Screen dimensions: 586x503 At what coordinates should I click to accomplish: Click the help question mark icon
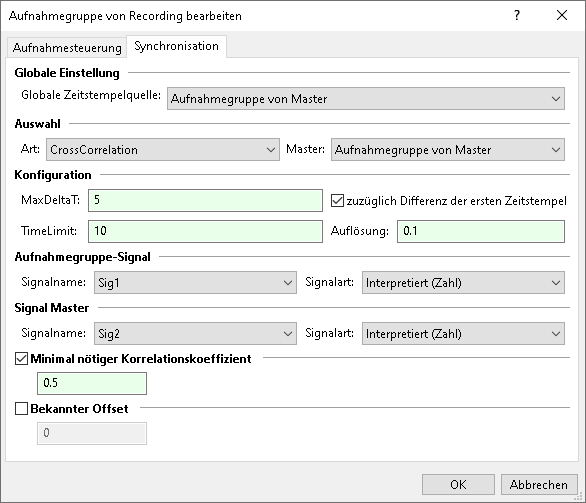point(517,15)
